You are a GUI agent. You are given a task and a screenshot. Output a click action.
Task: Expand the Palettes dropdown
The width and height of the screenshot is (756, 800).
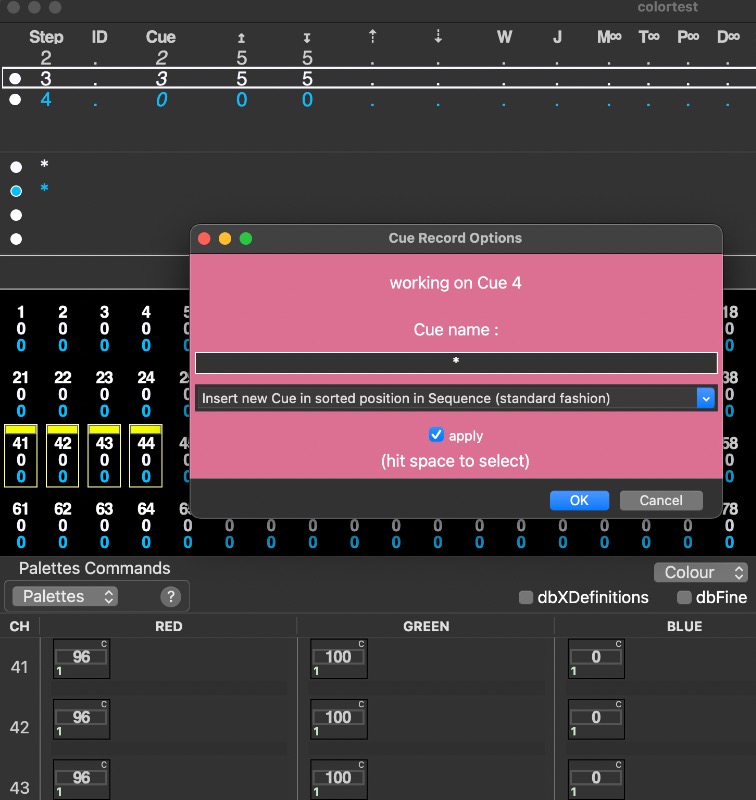tap(66, 596)
